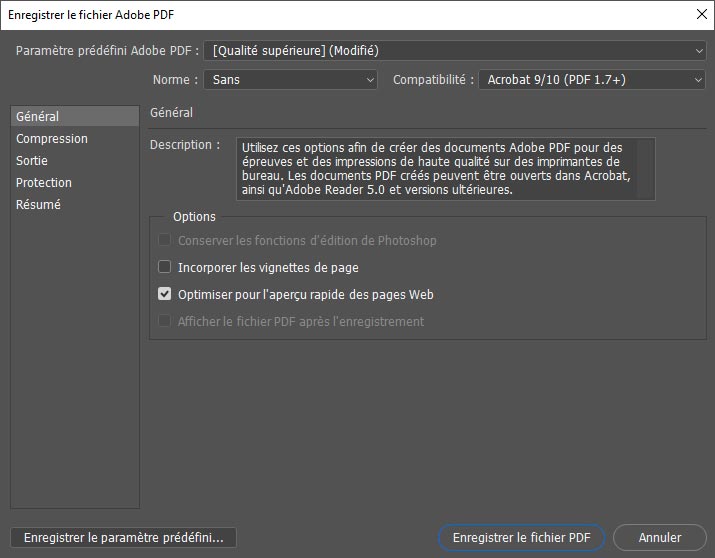
Task: Click the Général panel heading
Action: 171,114
